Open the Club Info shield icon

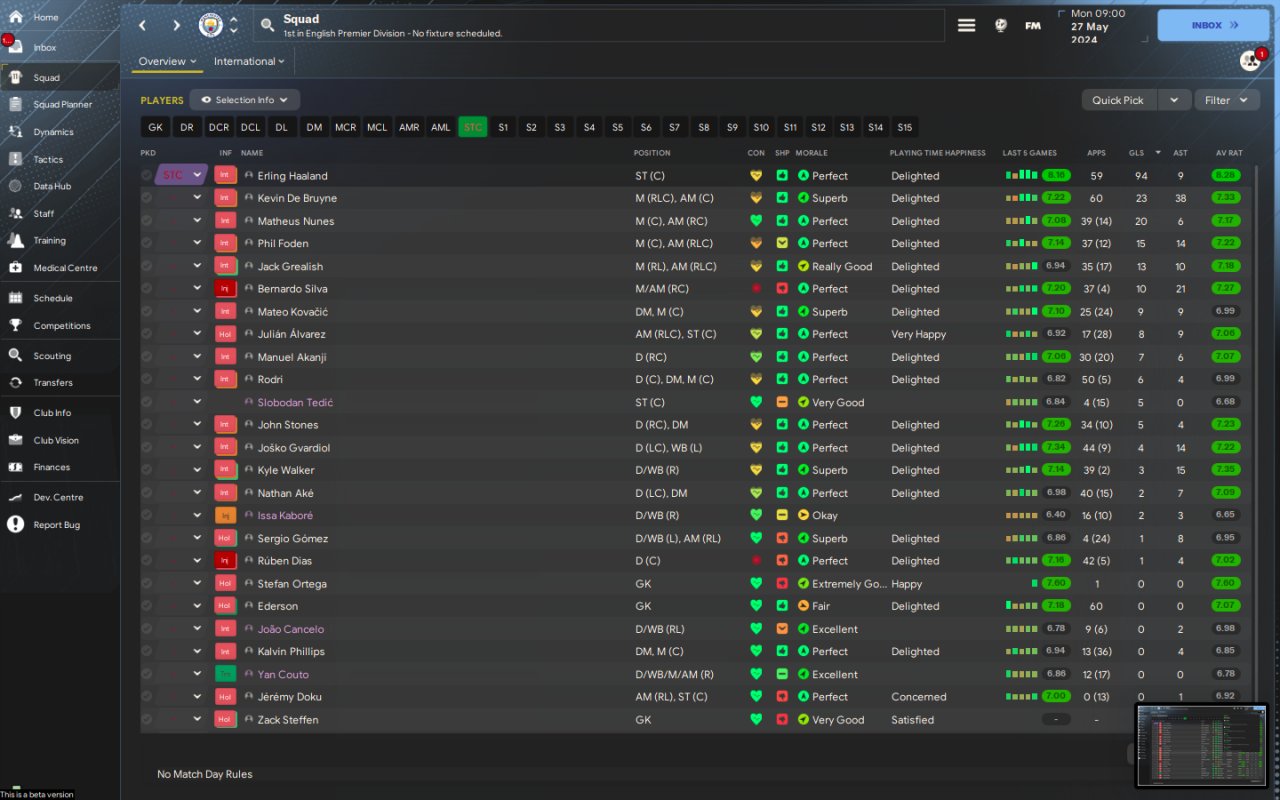(x=15, y=412)
